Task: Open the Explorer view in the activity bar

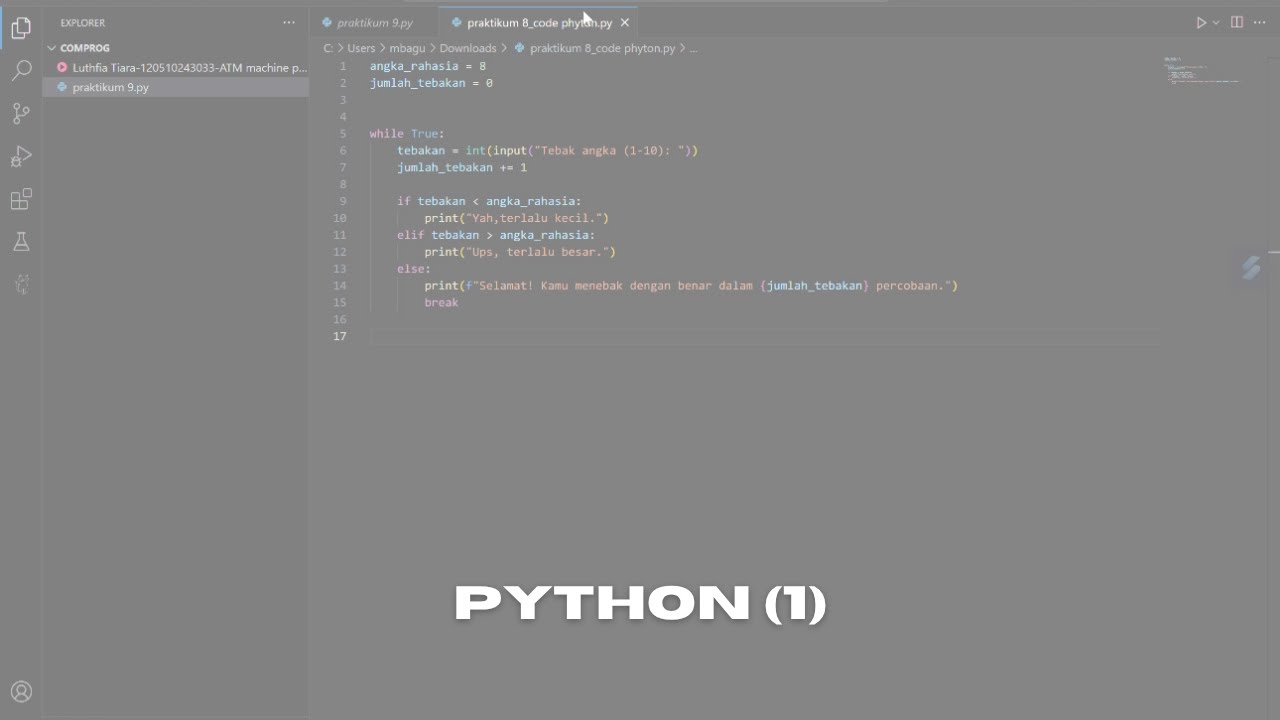Action: pyautogui.click(x=21, y=28)
